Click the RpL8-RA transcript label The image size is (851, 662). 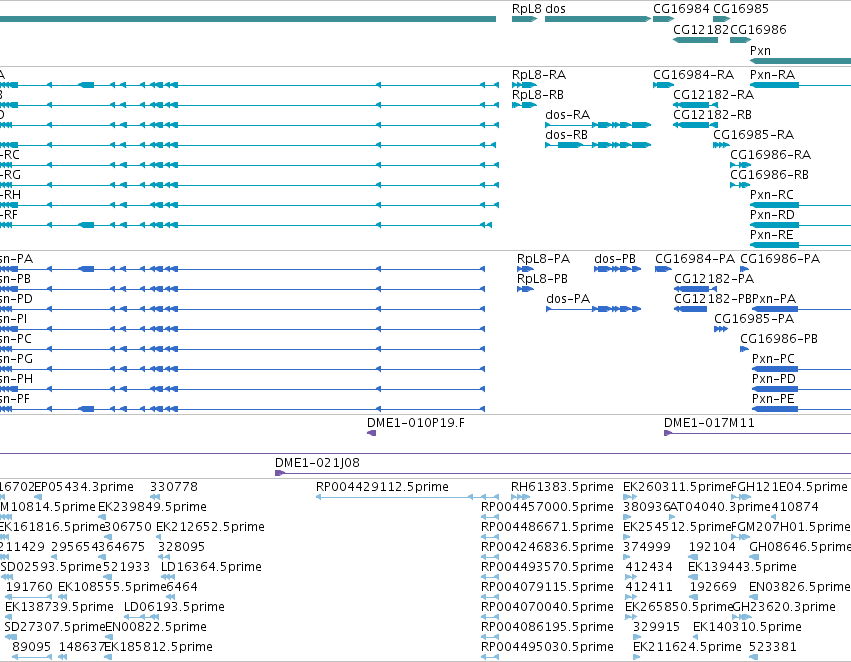tap(539, 75)
